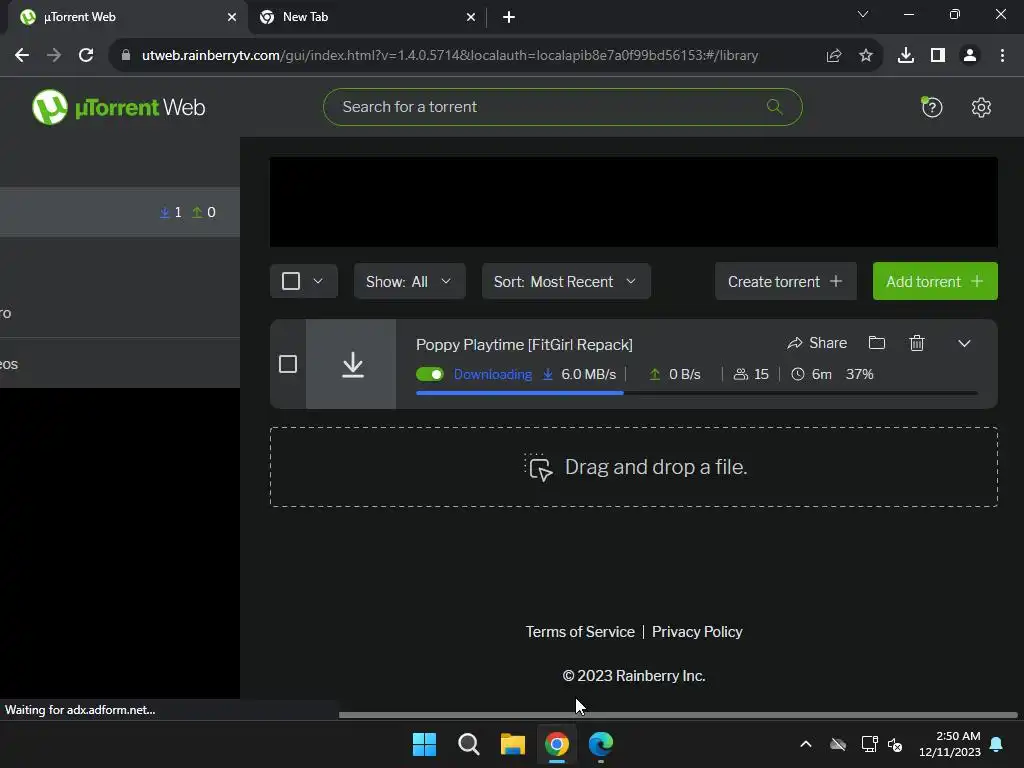Click the 6.0 MB/s download speed text
The width and height of the screenshot is (1024, 768).
(x=588, y=374)
